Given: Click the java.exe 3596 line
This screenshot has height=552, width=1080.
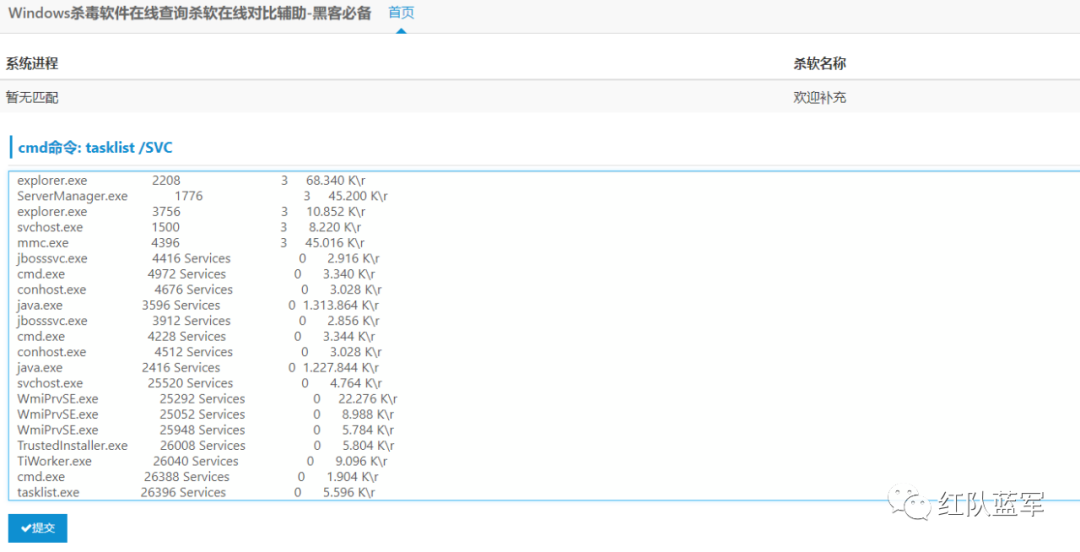Looking at the screenshot, I should (198, 305).
